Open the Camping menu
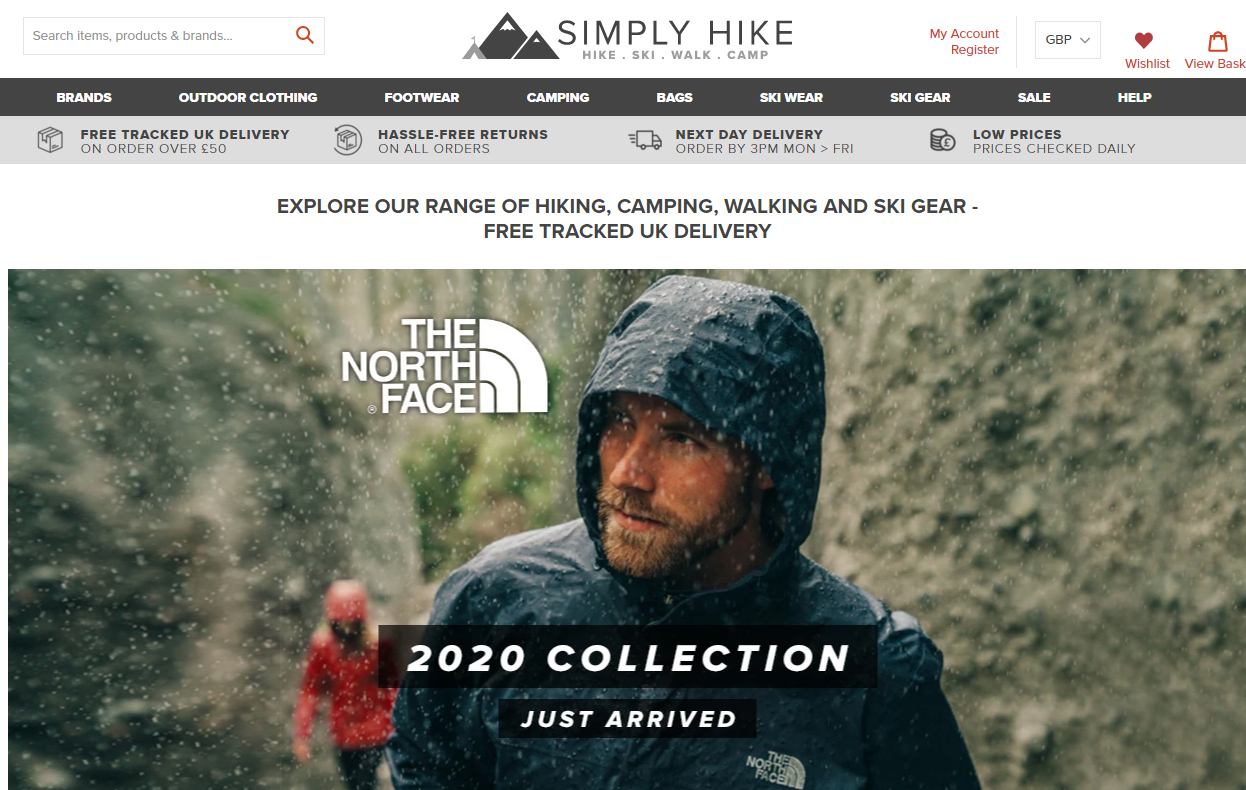This screenshot has width=1246, height=790. click(x=558, y=97)
